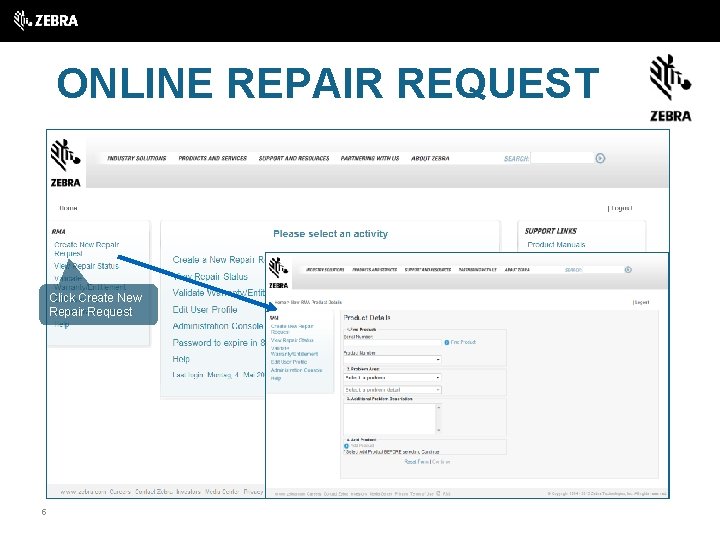Click the problem description scrollbar down arrow
This screenshot has width=720, height=540.
pyautogui.click(x=439, y=430)
